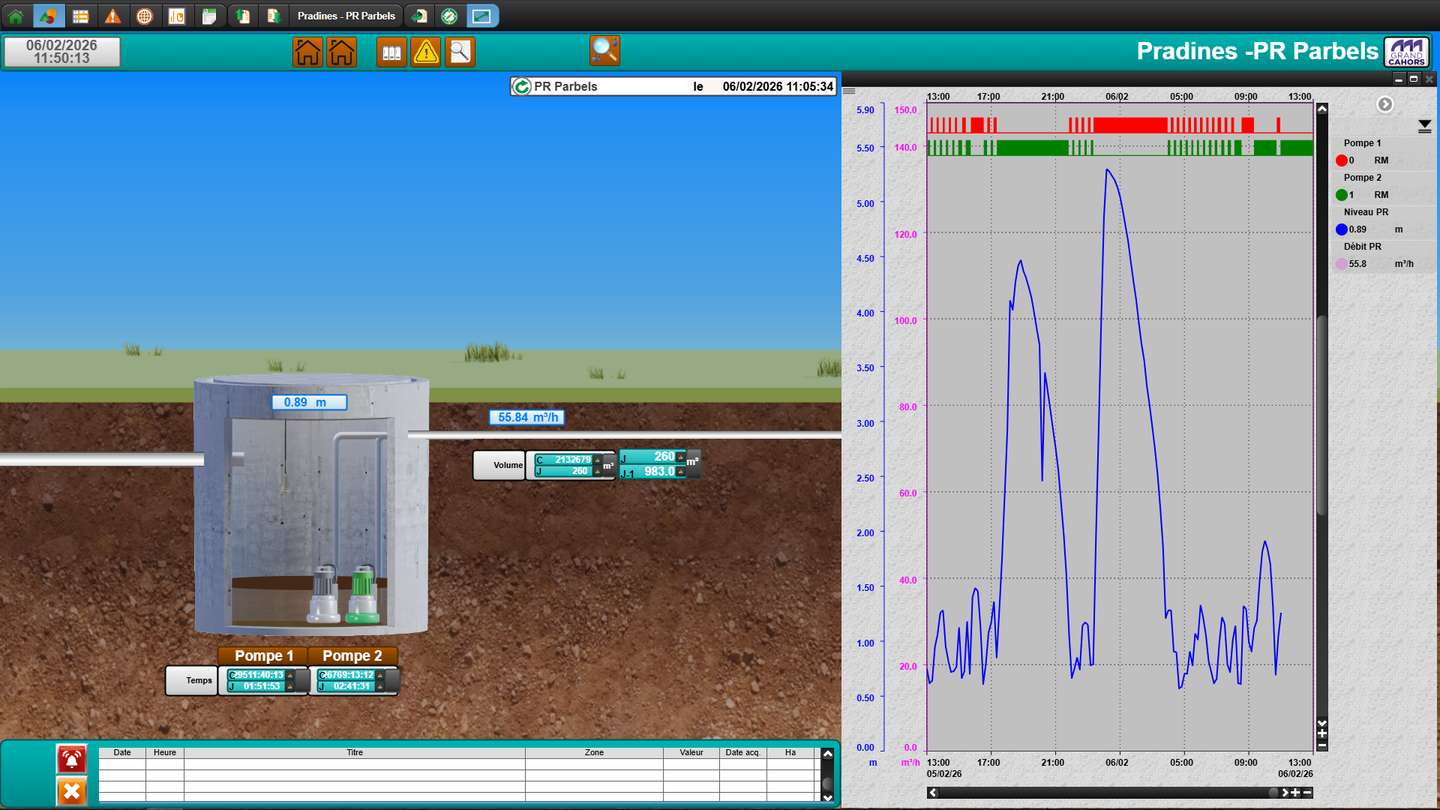Click the yellow warning triangle button
This screenshot has width=1440, height=810.
coord(426,52)
